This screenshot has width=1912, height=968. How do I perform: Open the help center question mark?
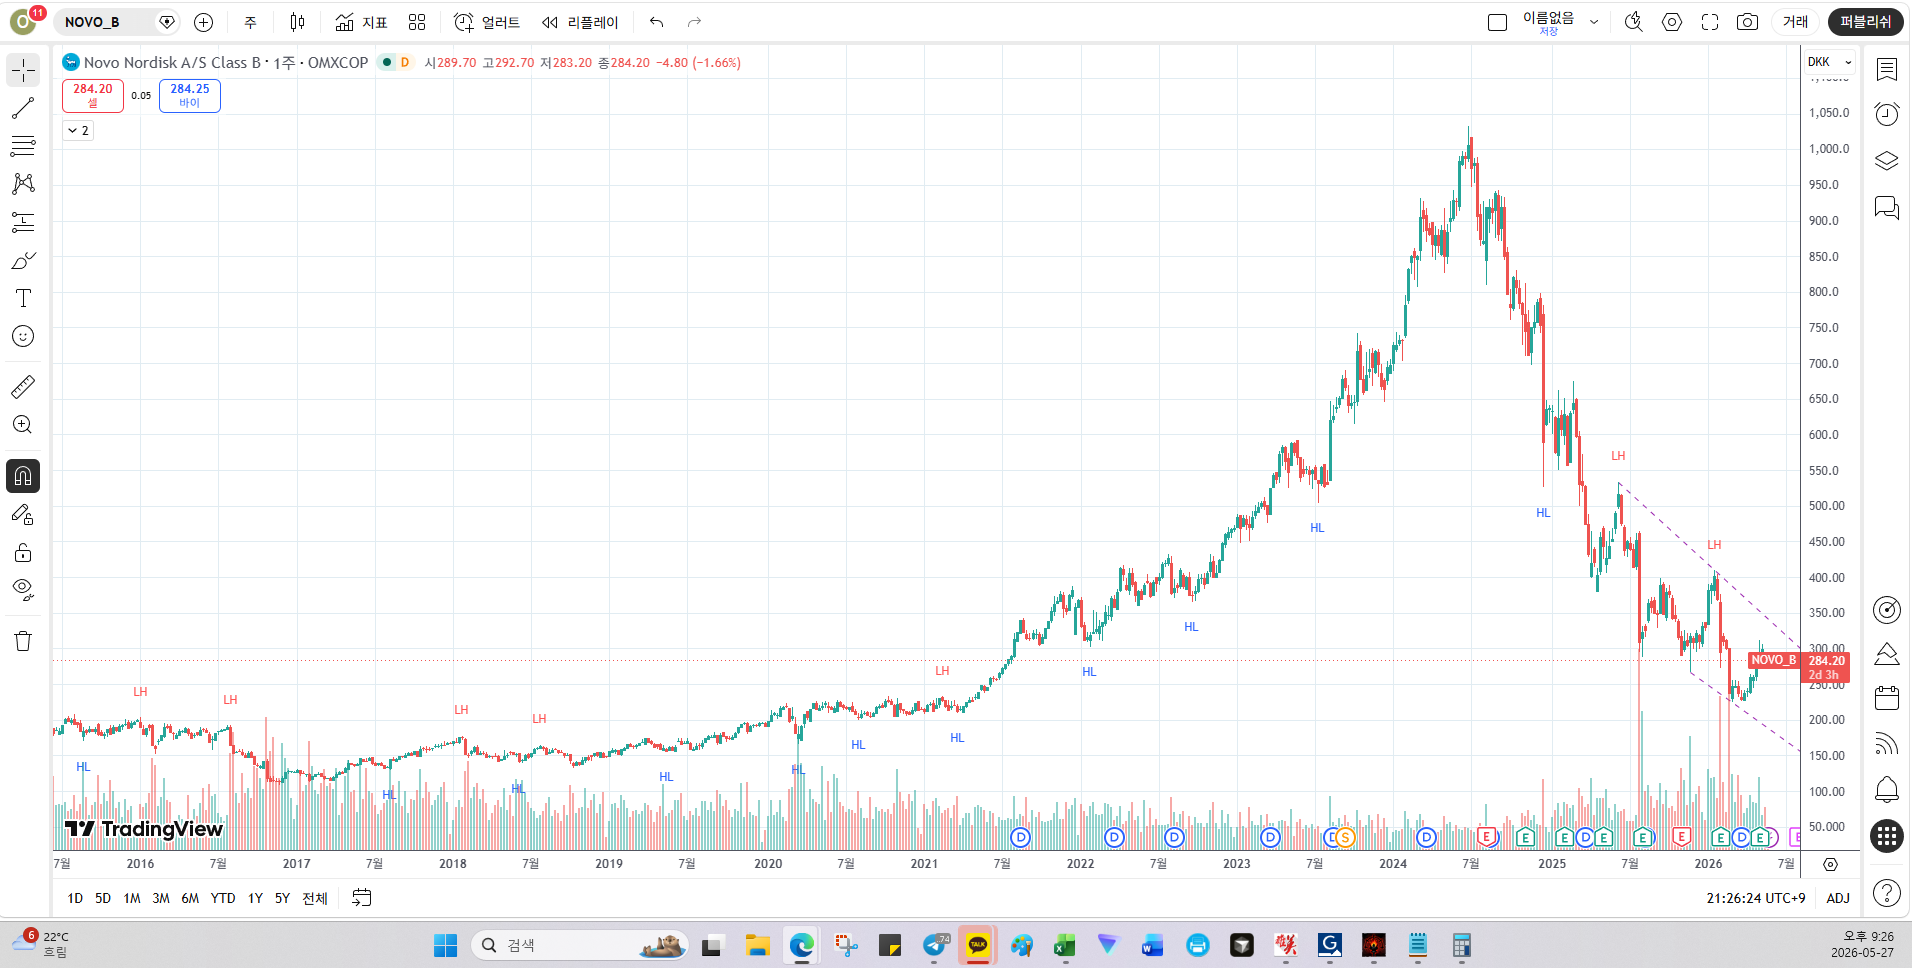pos(1887,893)
